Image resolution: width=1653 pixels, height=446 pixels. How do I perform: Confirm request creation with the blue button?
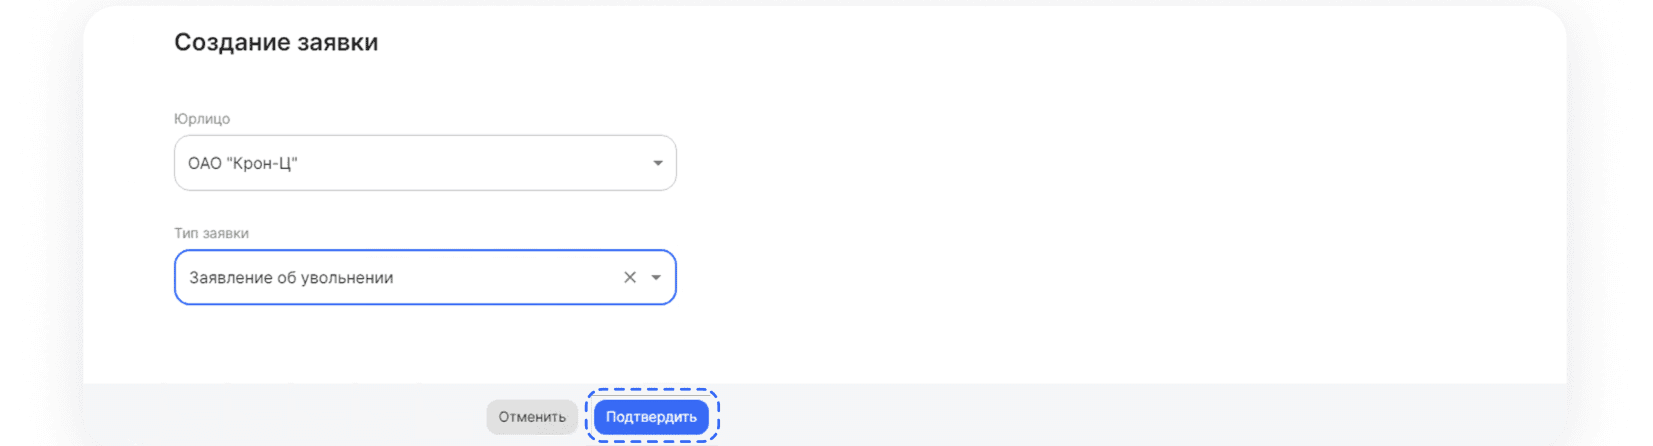(x=651, y=417)
